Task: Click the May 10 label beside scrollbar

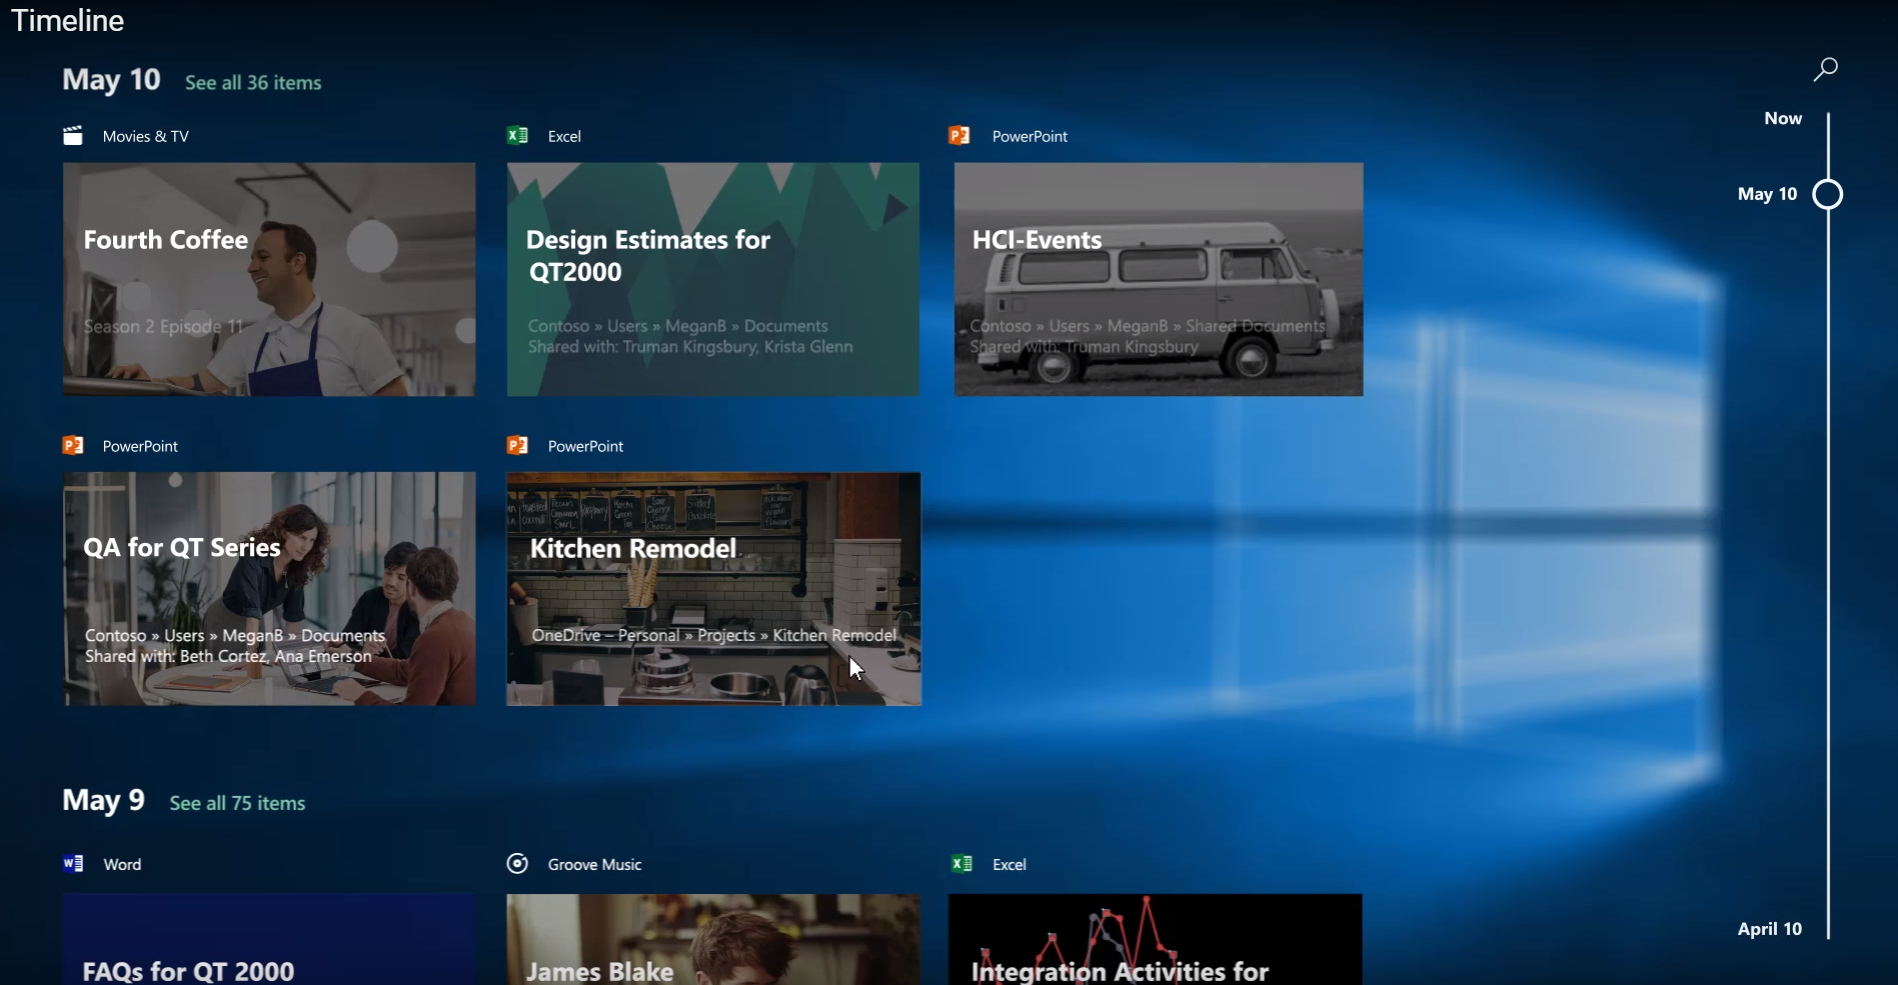Action: (x=1767, y=194)
